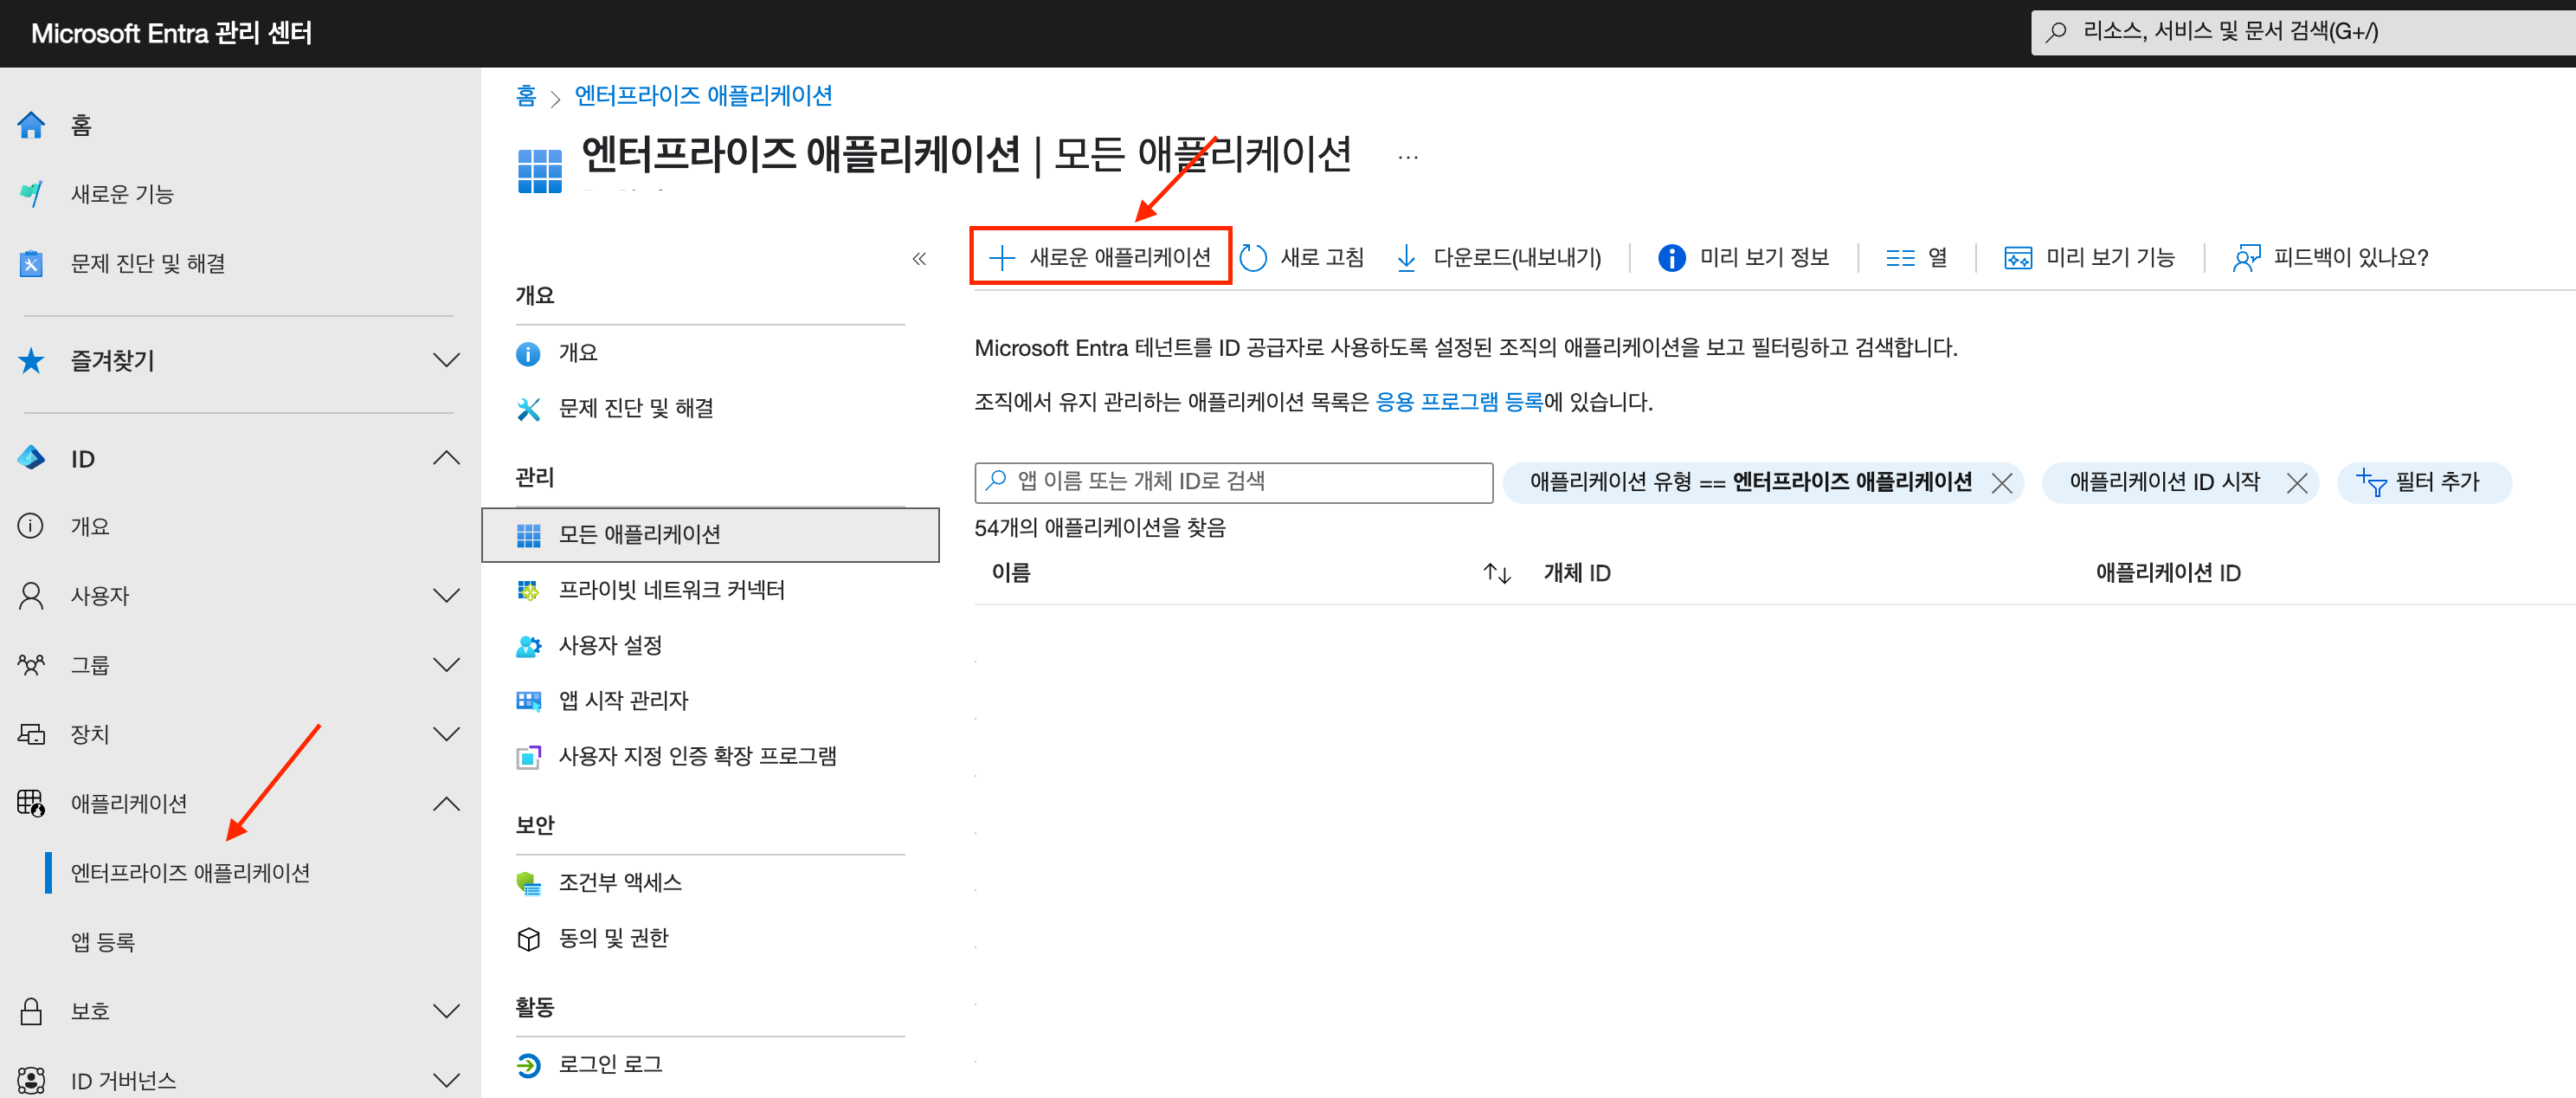Click the 애플리케이션 ID column header
This screenshot has width=2576, height=1098.
[x=2167, y=573]
